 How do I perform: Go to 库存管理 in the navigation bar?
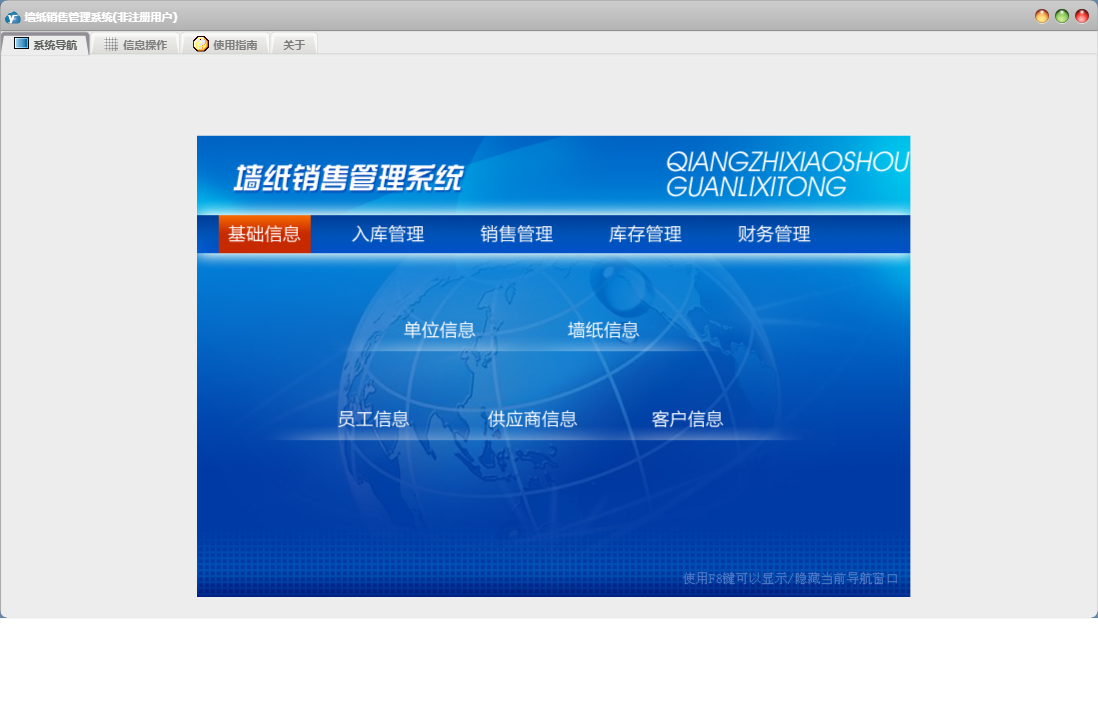pyautogui.click(x=645, y=234)
